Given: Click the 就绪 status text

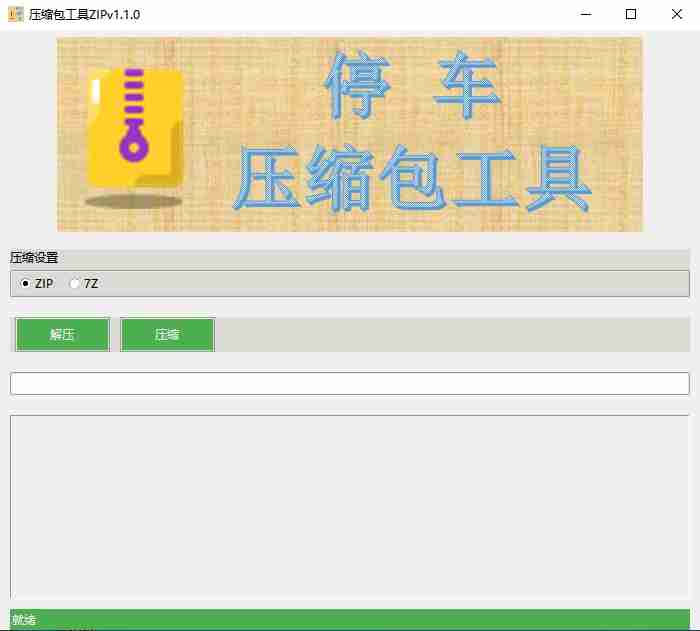Looking at the screenshot, I should point(24,620).
